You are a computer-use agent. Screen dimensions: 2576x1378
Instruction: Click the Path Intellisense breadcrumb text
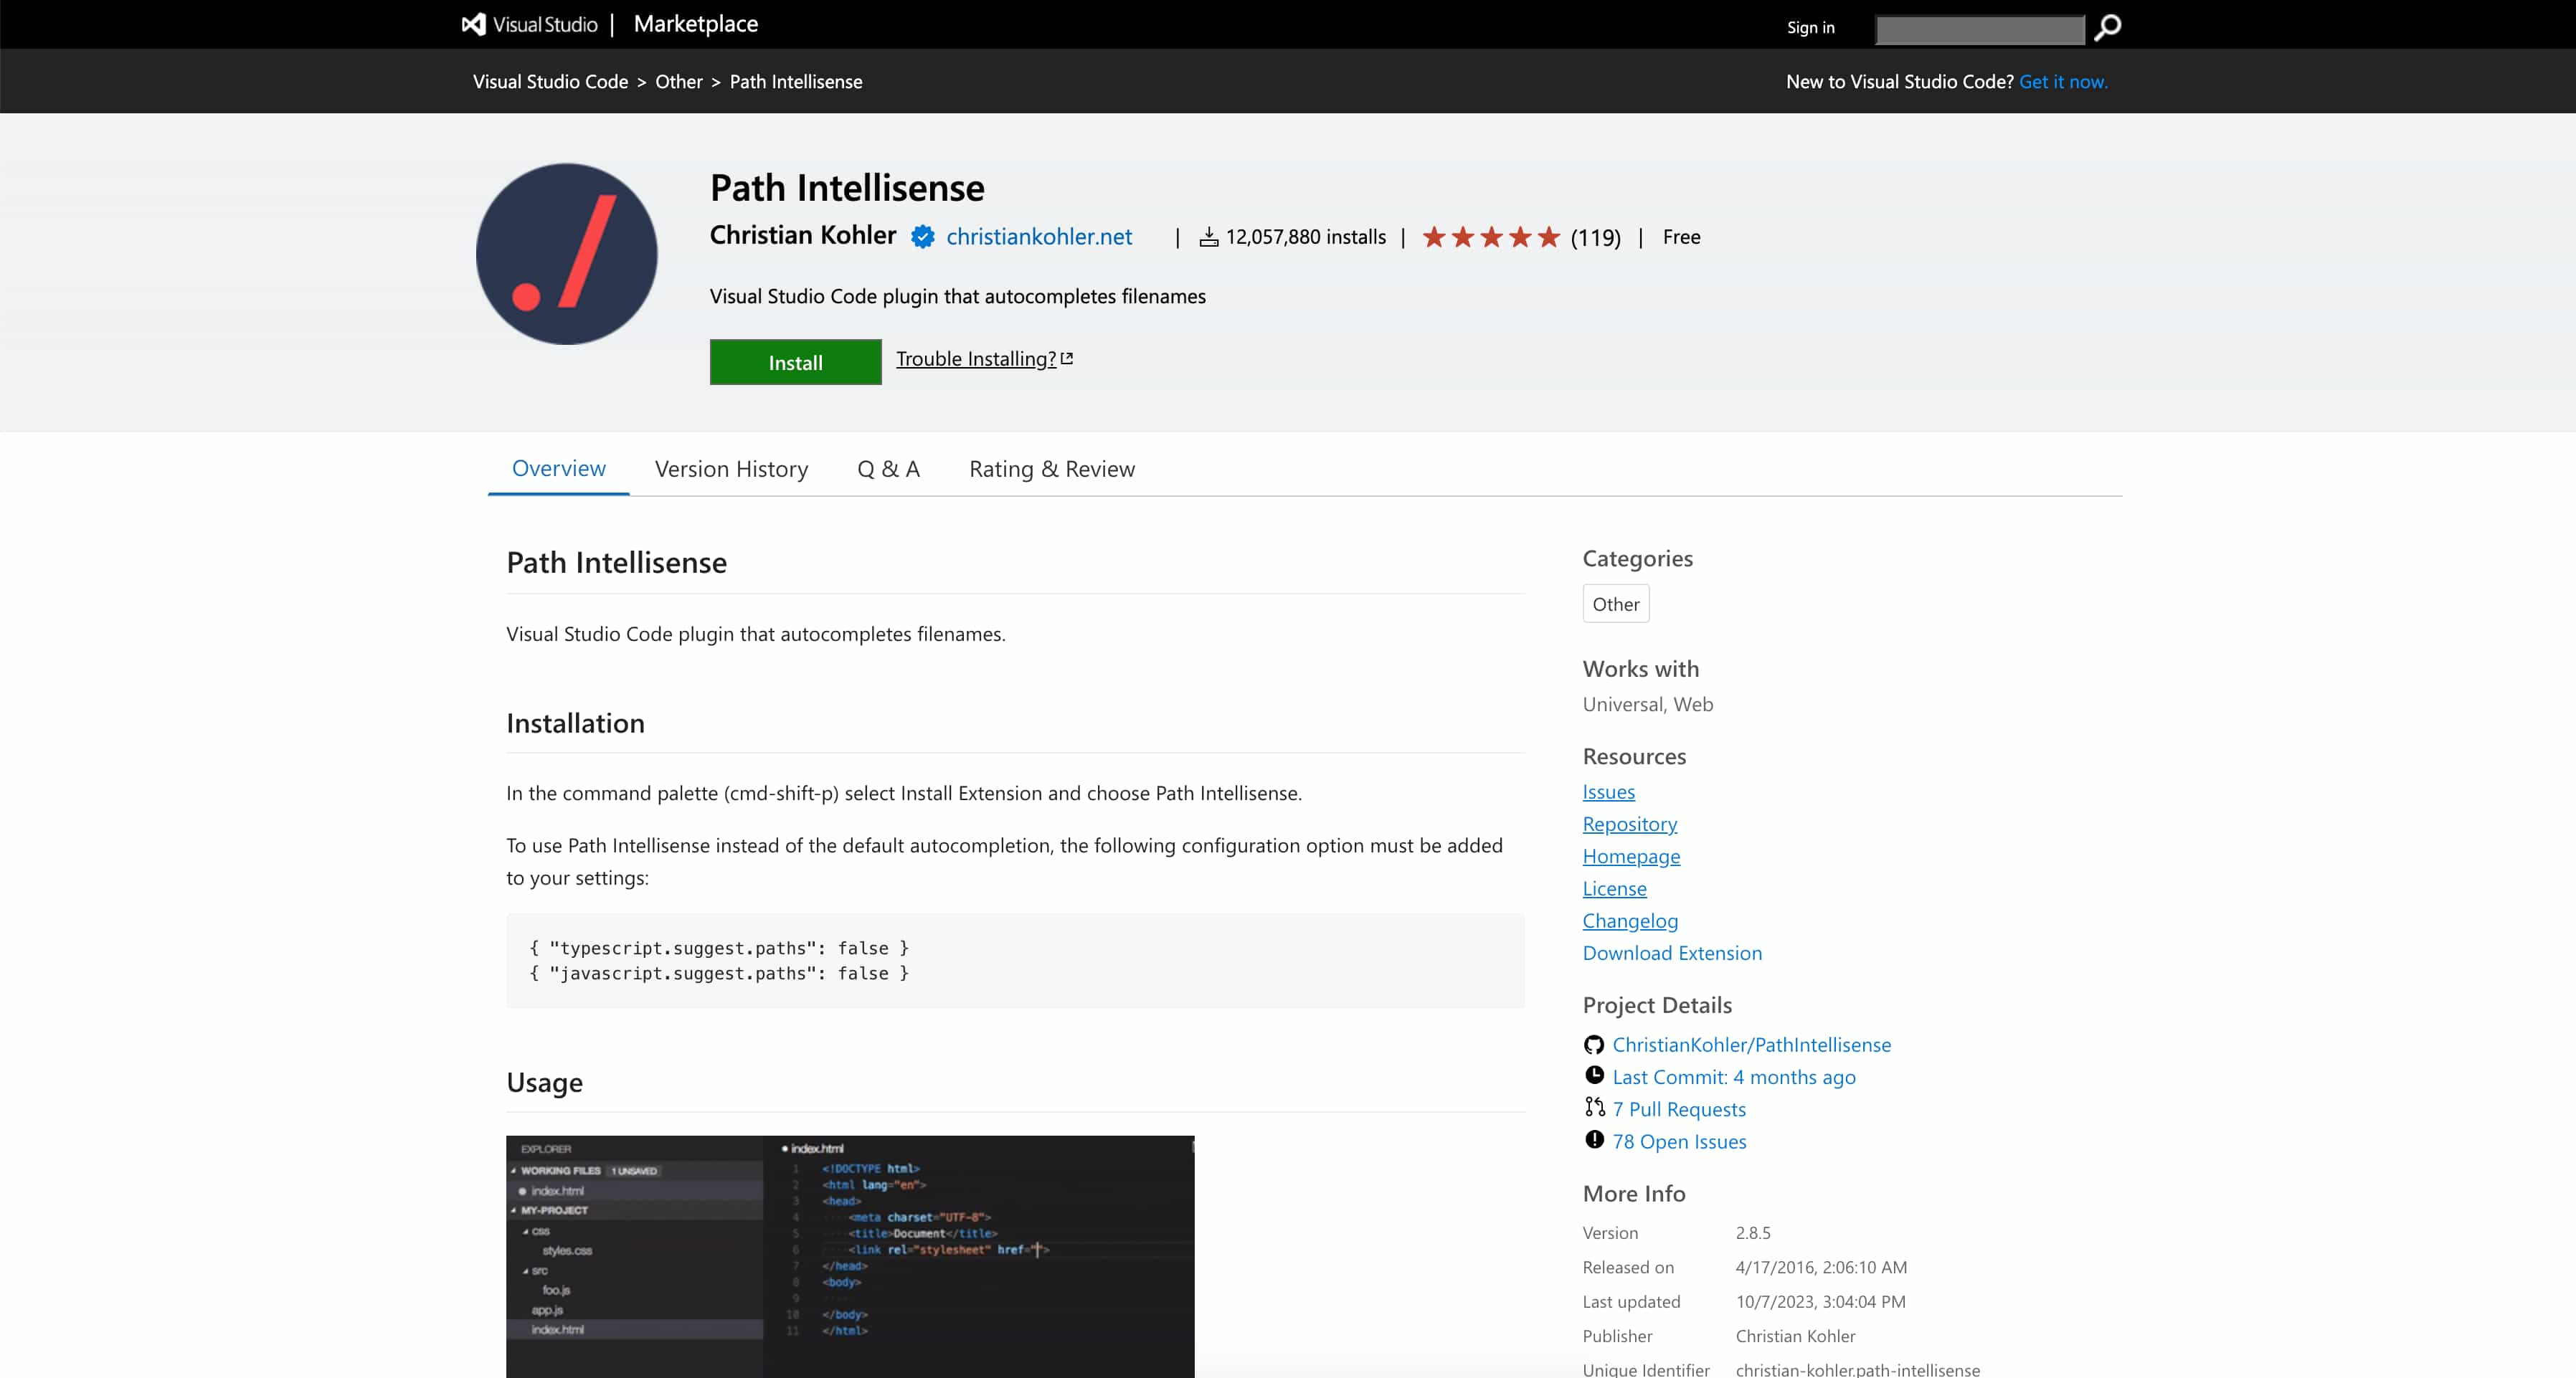(796, 82)
